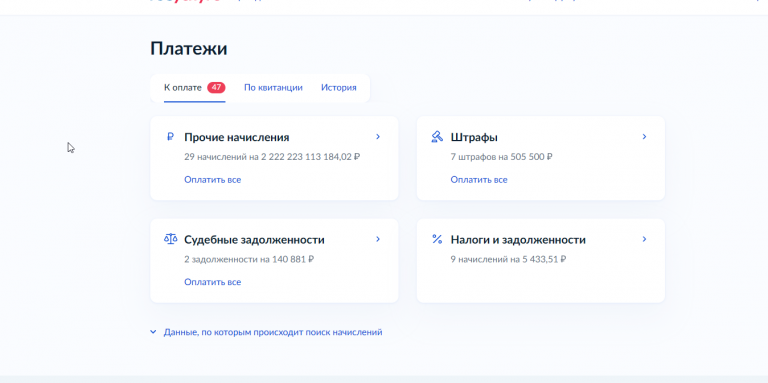Select the К оплате tab
This screenshot has width=768, height=383.
(194, 88)
